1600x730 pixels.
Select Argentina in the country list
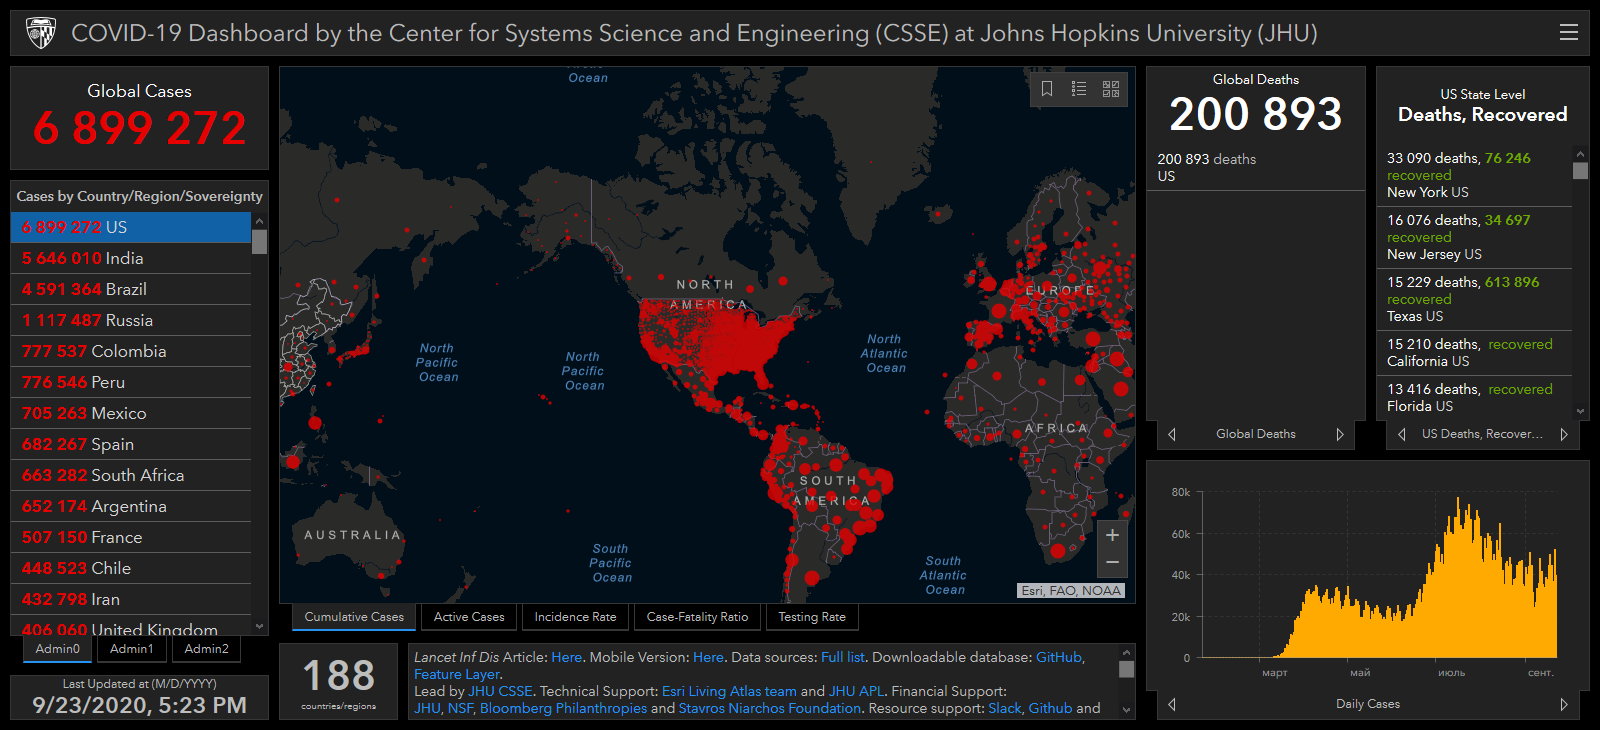131,506
